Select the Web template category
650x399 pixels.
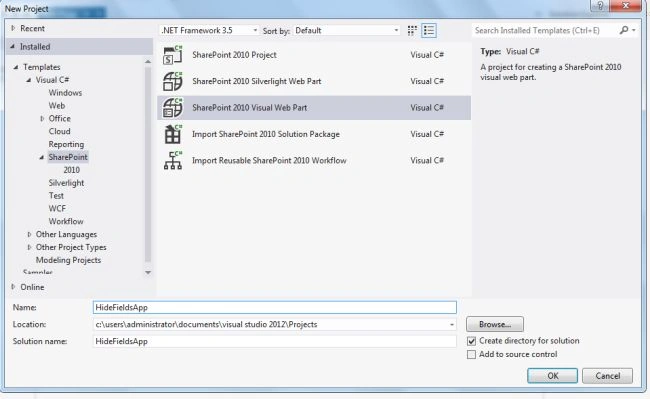pyautogui.click(x=57, y=106)
